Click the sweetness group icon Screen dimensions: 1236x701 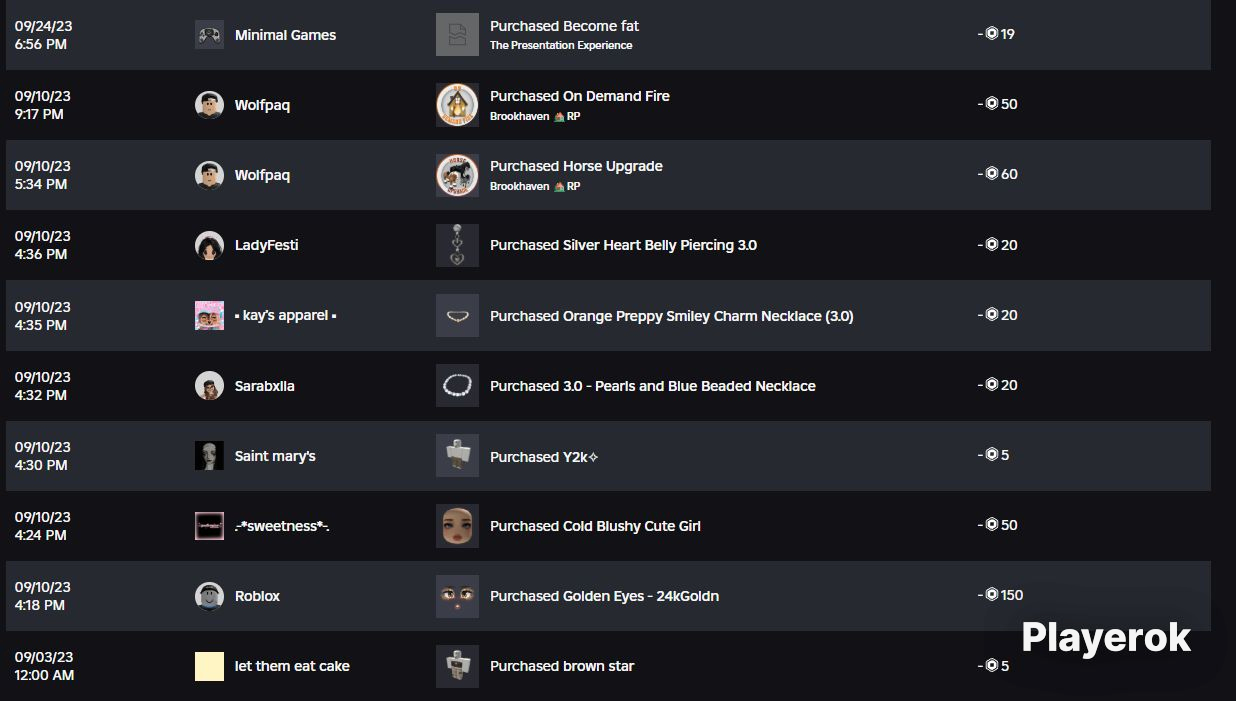point(209,526)
